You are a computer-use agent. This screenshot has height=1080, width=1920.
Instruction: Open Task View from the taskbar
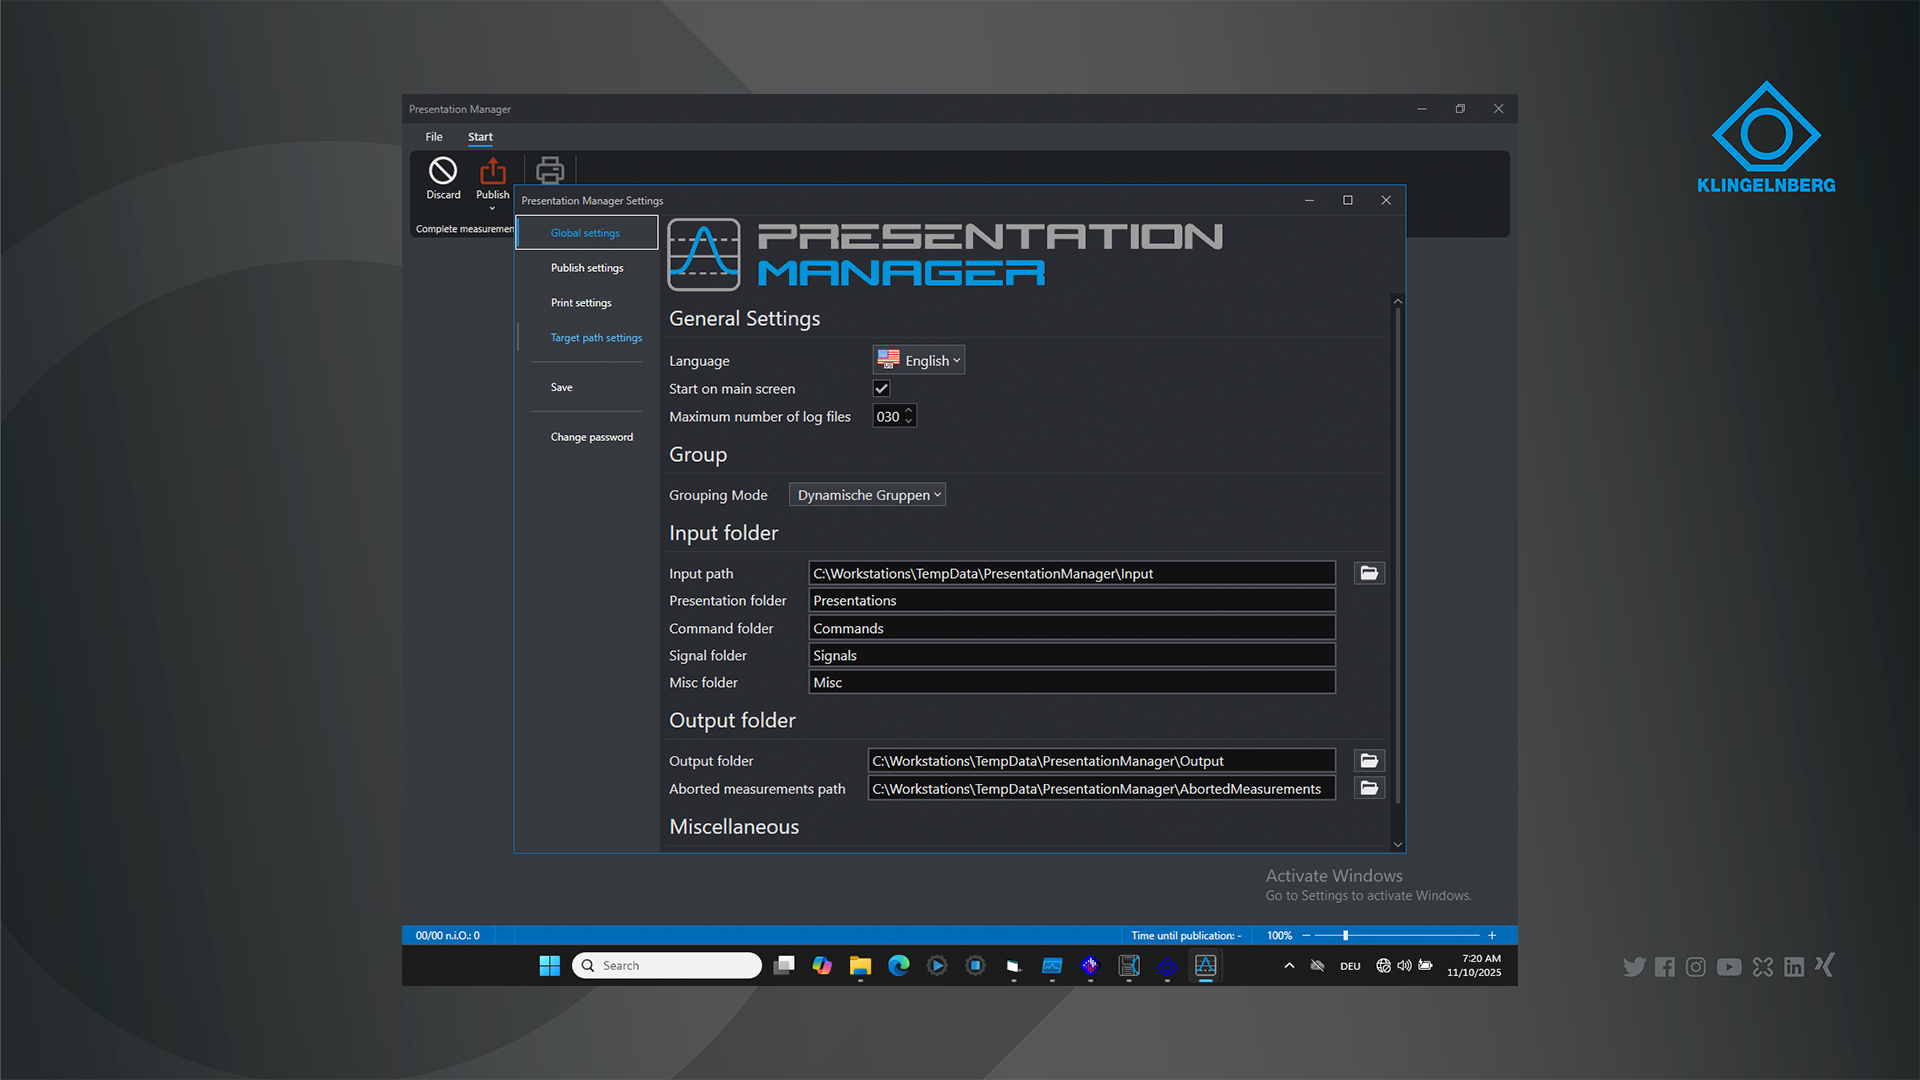pyautogui.click(x=784, y=965)
